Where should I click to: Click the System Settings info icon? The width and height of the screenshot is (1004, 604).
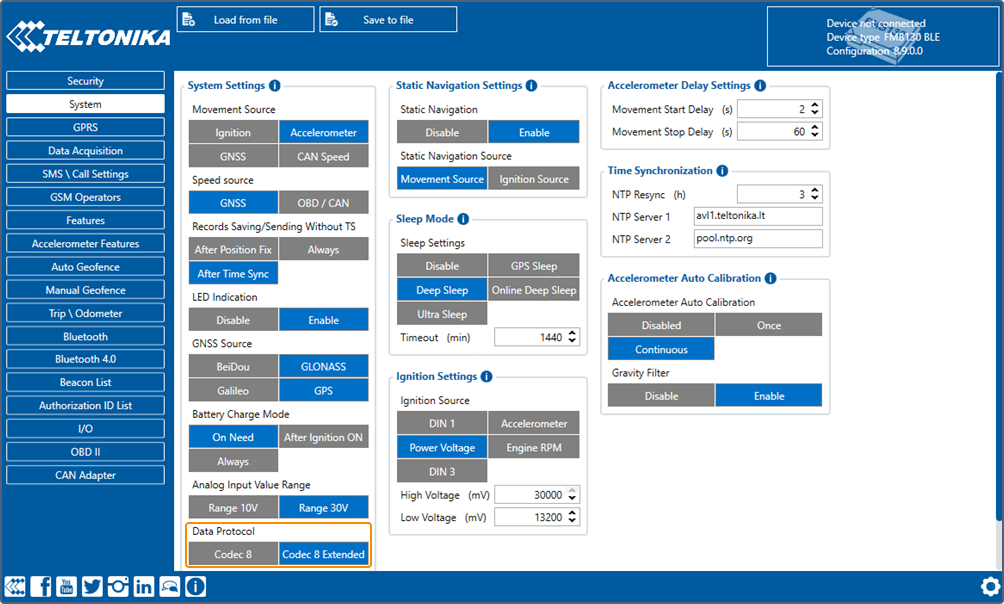(x=275, y=86)
